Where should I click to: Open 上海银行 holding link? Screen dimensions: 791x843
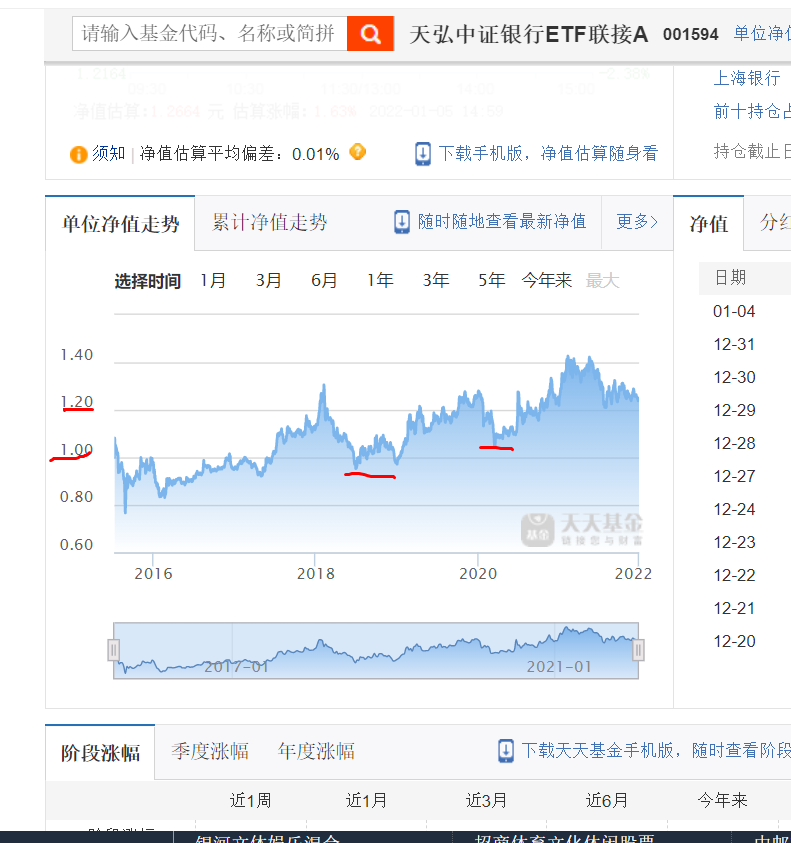746,78
